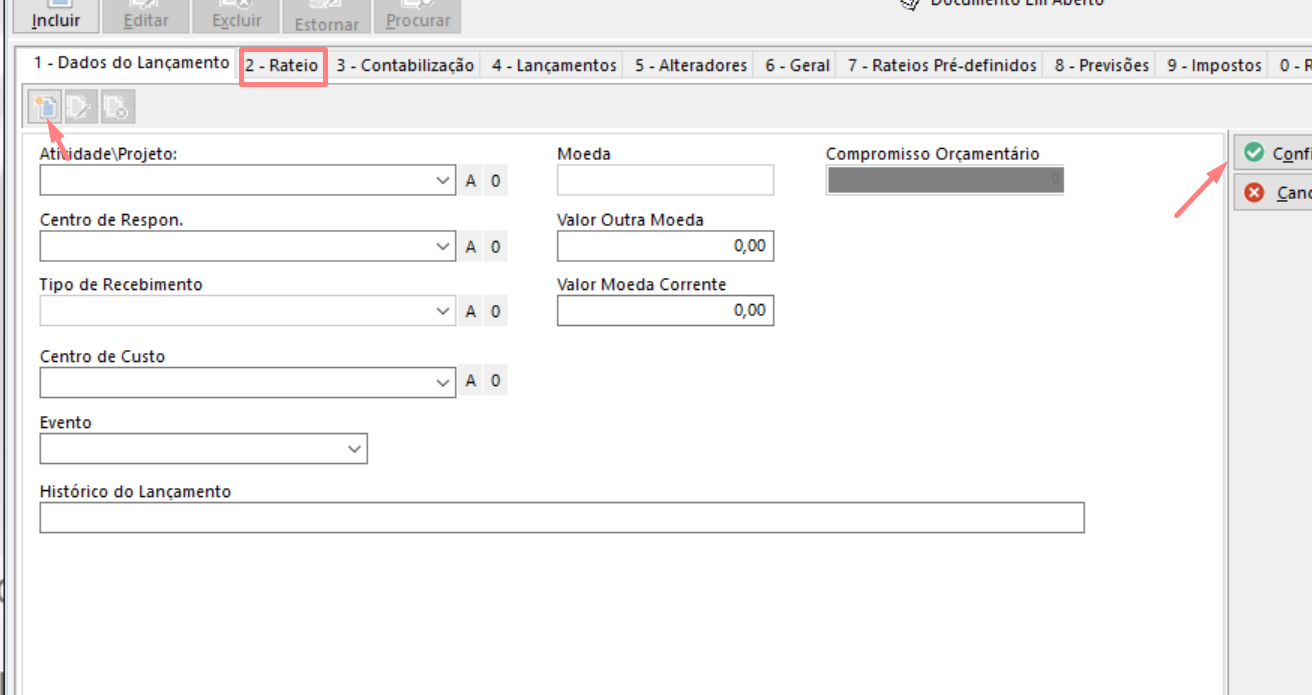
Task: Click the 0 button beside Atividade\Projeto
Action: (x=495, y=181)
